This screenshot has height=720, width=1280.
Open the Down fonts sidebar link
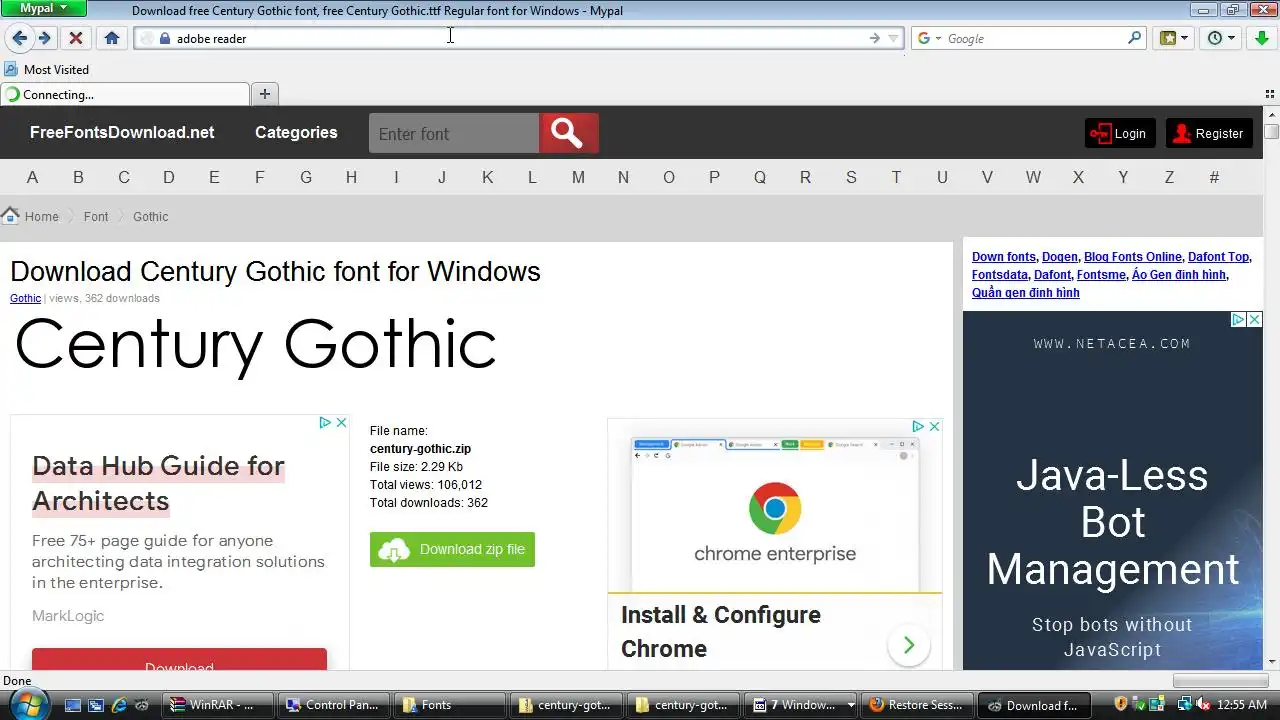[1004, 257]
